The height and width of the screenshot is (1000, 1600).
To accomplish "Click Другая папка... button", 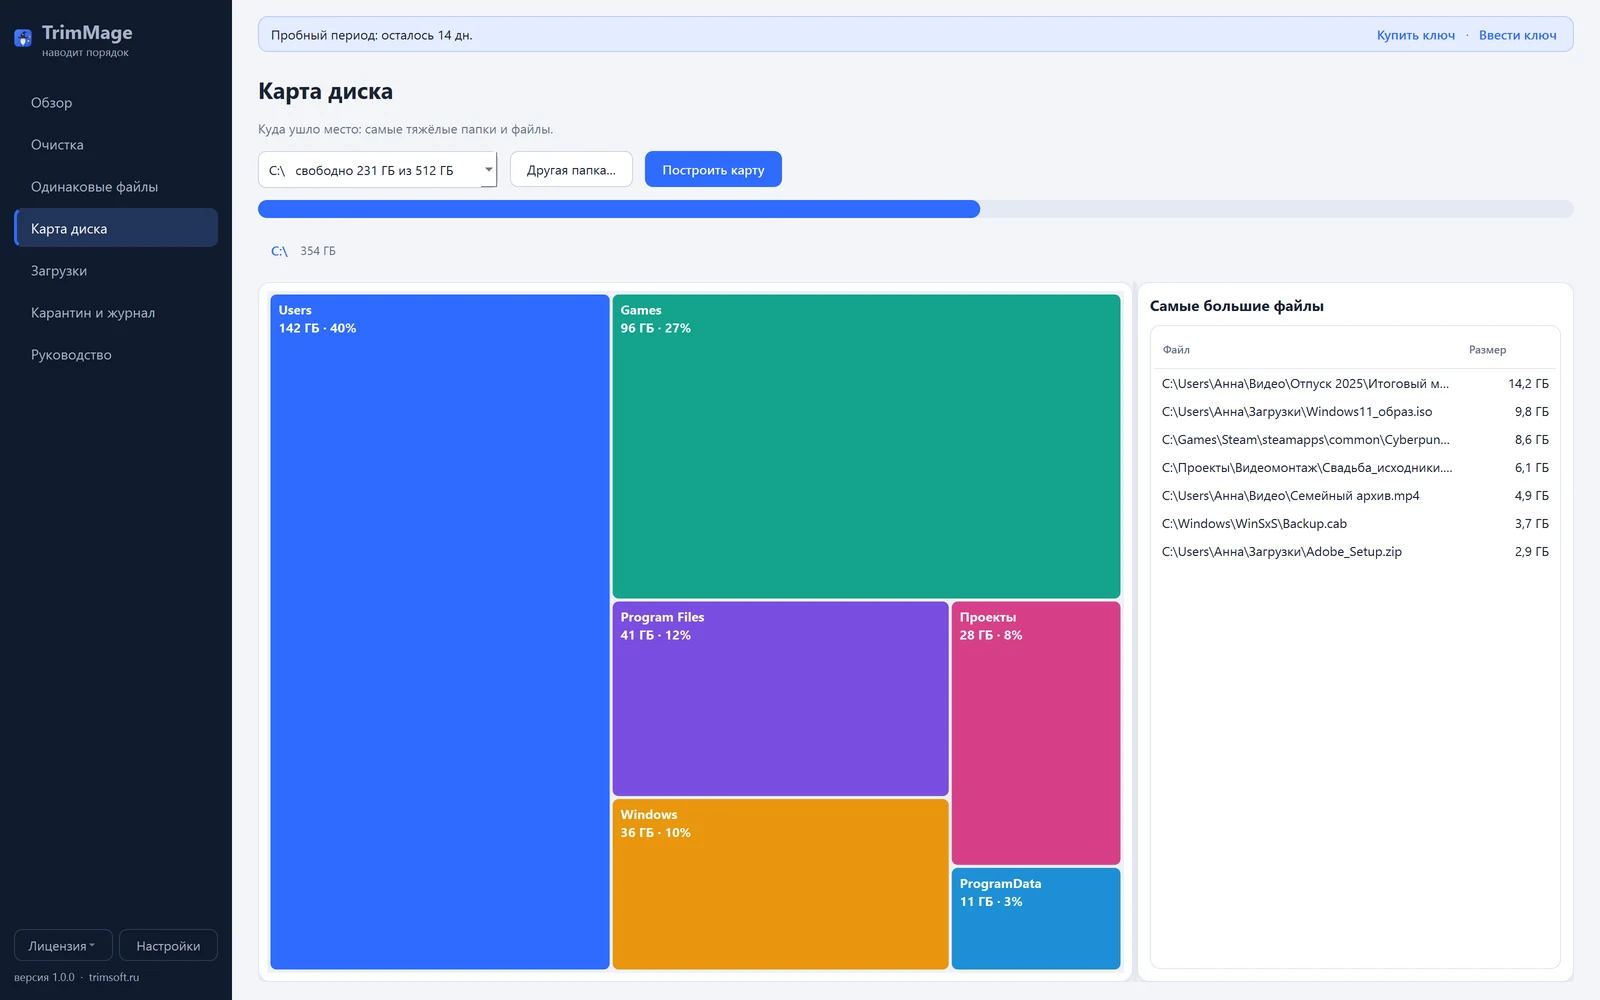I will (571, 170).
